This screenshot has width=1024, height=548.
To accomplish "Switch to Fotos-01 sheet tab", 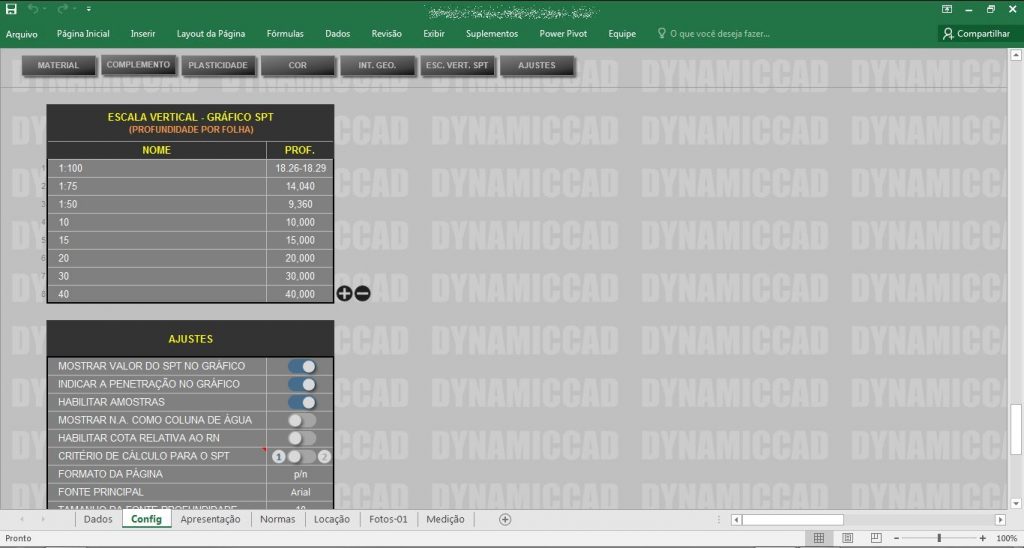I will (388, 519).
